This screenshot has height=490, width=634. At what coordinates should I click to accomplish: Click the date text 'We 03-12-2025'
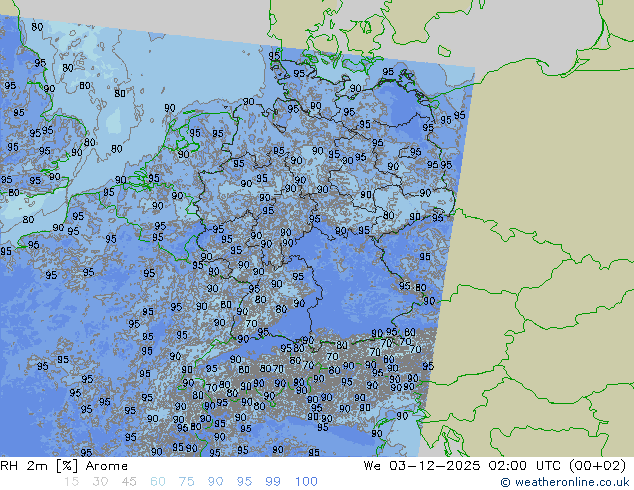pyautogui.click(x=422, y=466)
